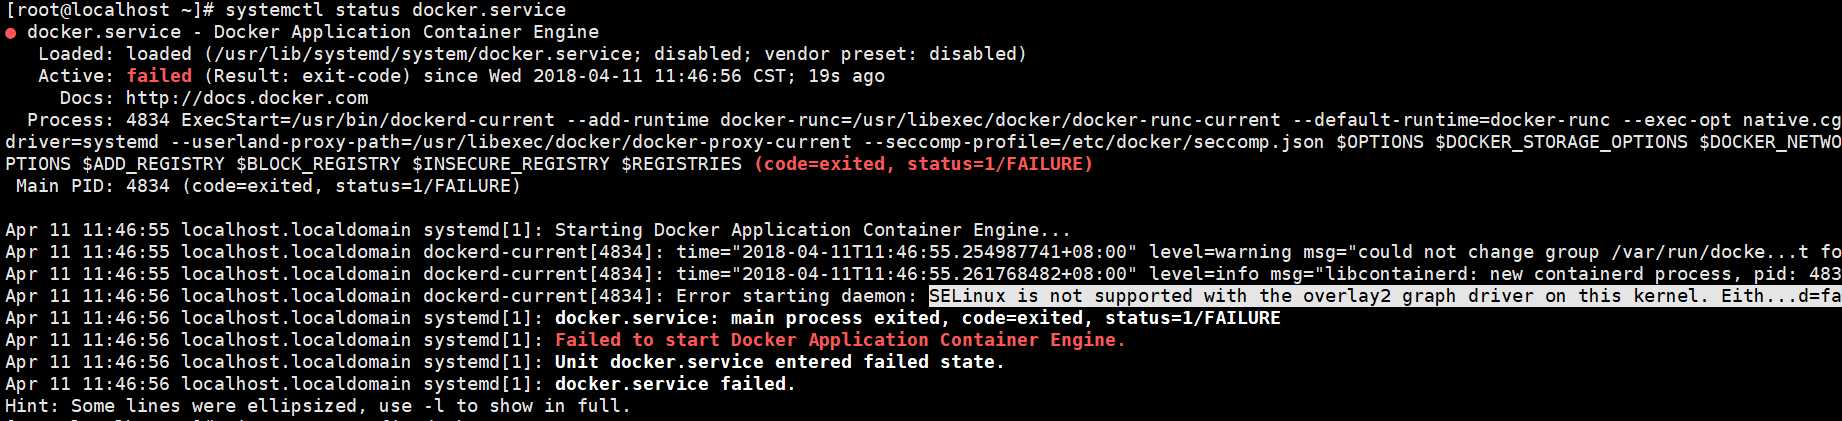Click the red status dot before docker.service

[10, 33]
